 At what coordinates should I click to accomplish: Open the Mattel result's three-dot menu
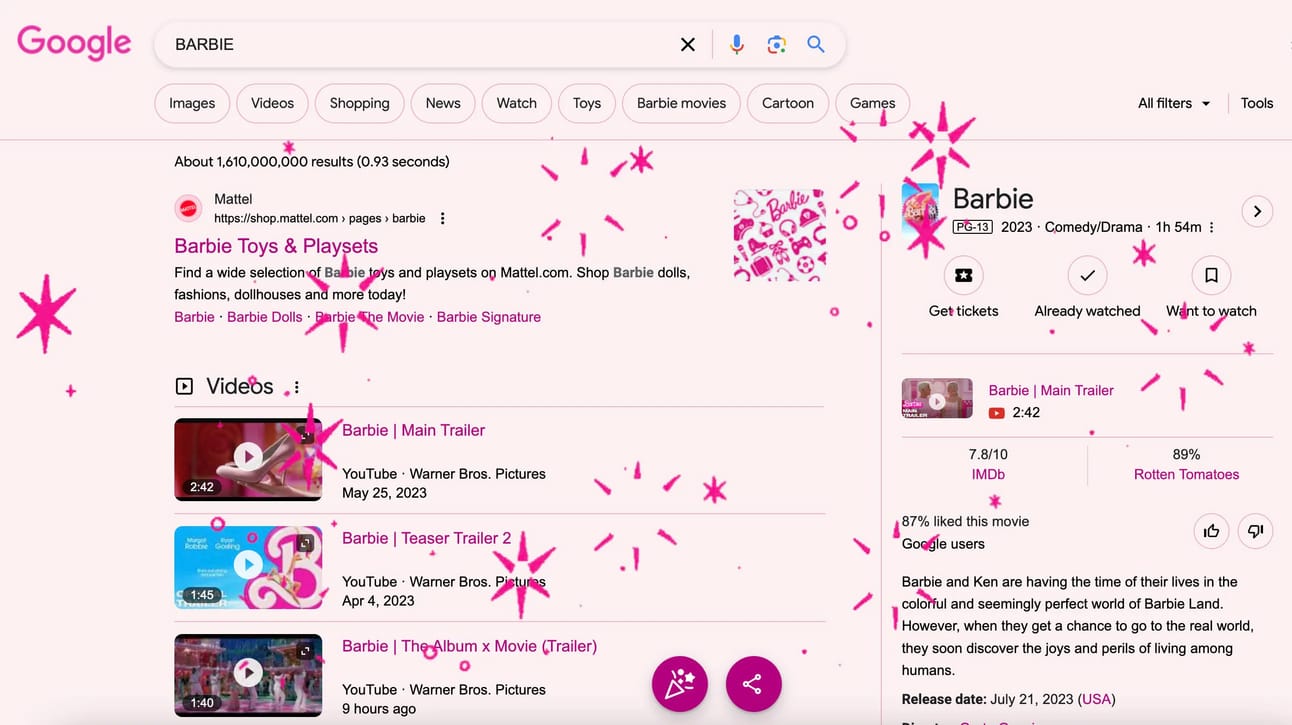coord(443,218)
